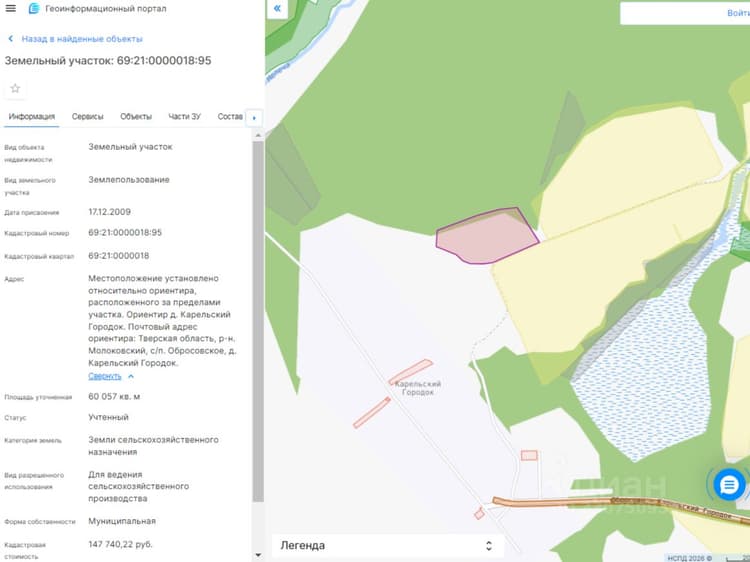Open the Части ЗУ tab

click(185, 117)
